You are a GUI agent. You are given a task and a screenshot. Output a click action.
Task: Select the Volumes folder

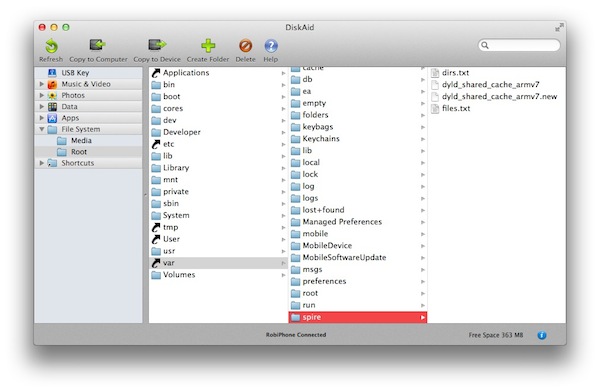(x=218, y=275)
